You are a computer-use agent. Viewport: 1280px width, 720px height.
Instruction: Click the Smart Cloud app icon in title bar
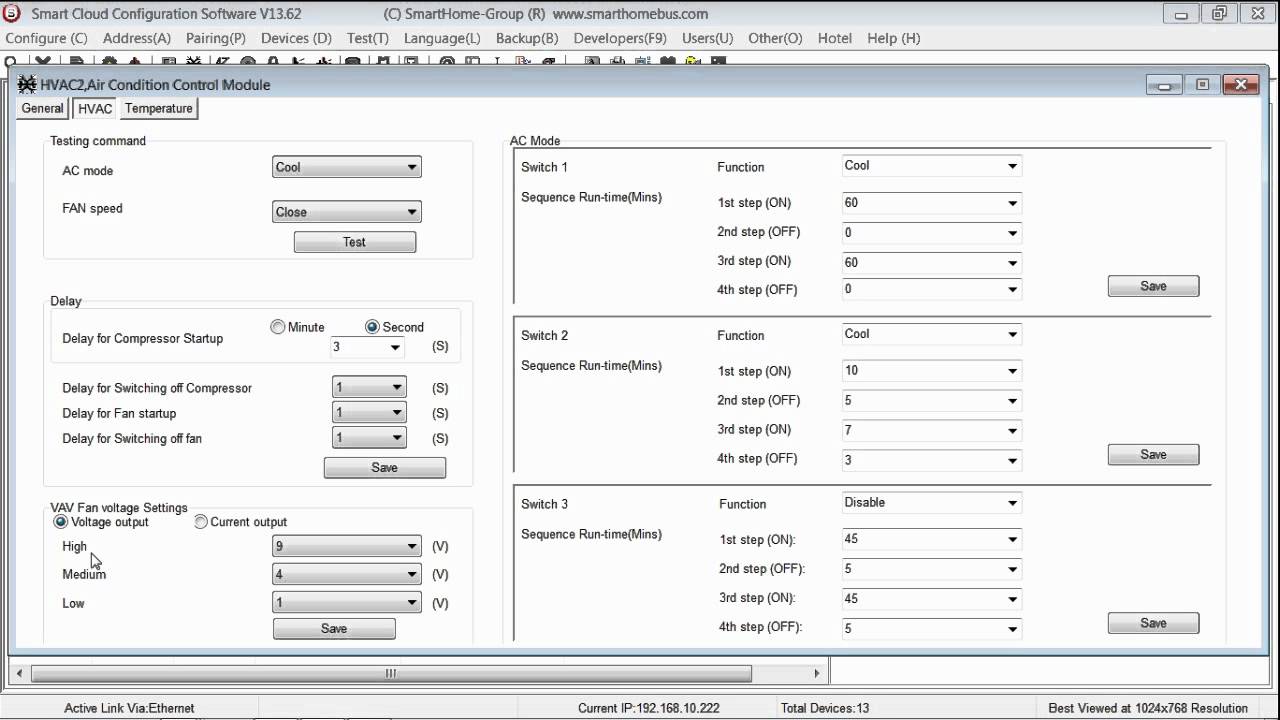[11, 14]
